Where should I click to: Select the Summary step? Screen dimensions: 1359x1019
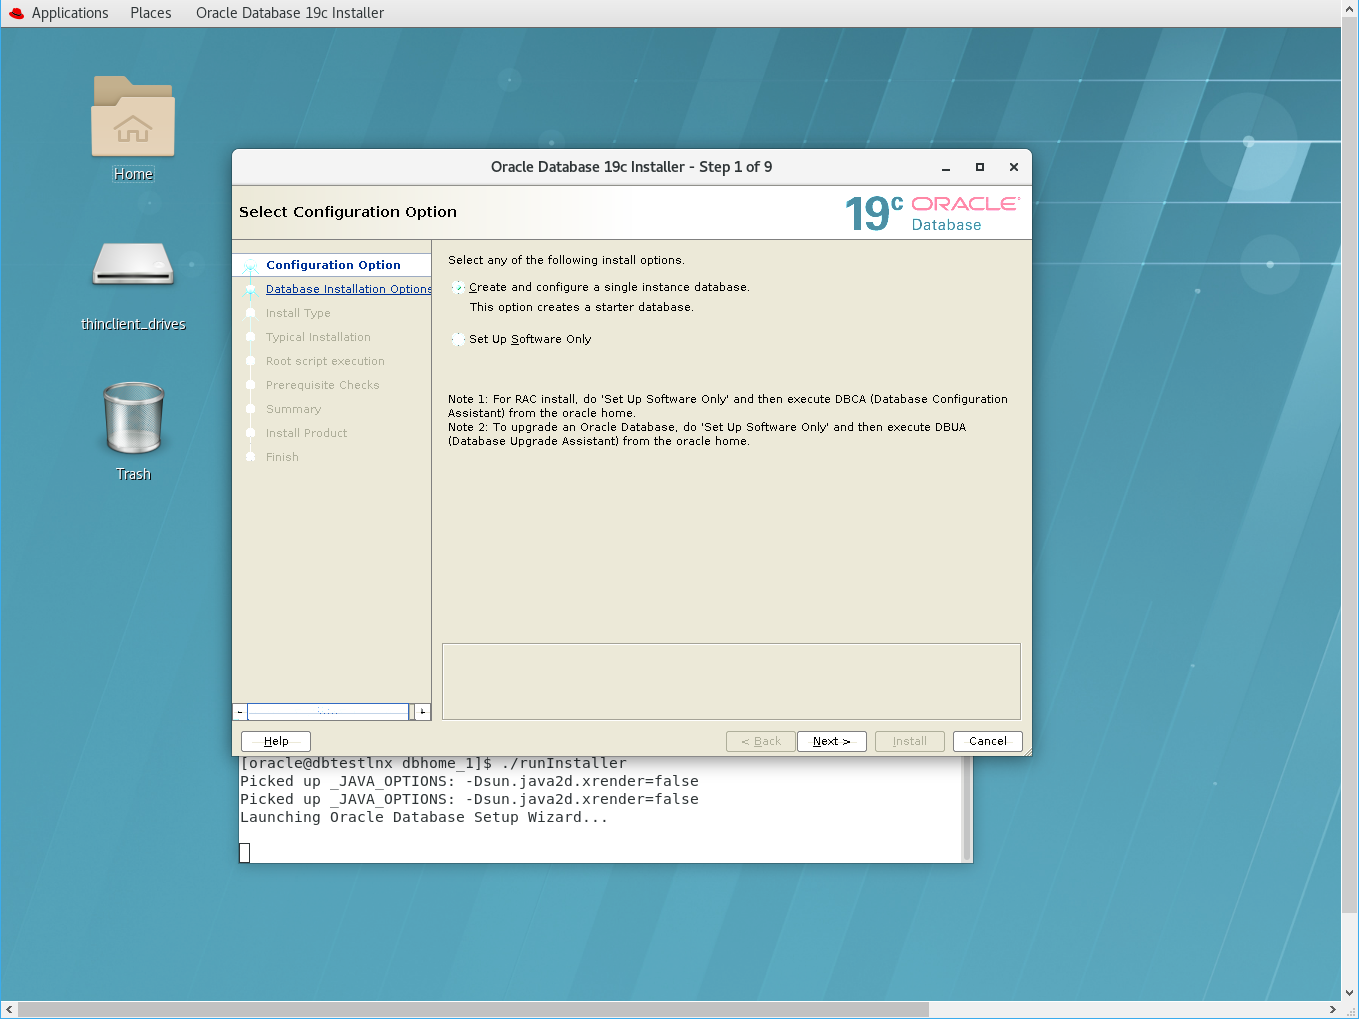(x=294, y=409)
